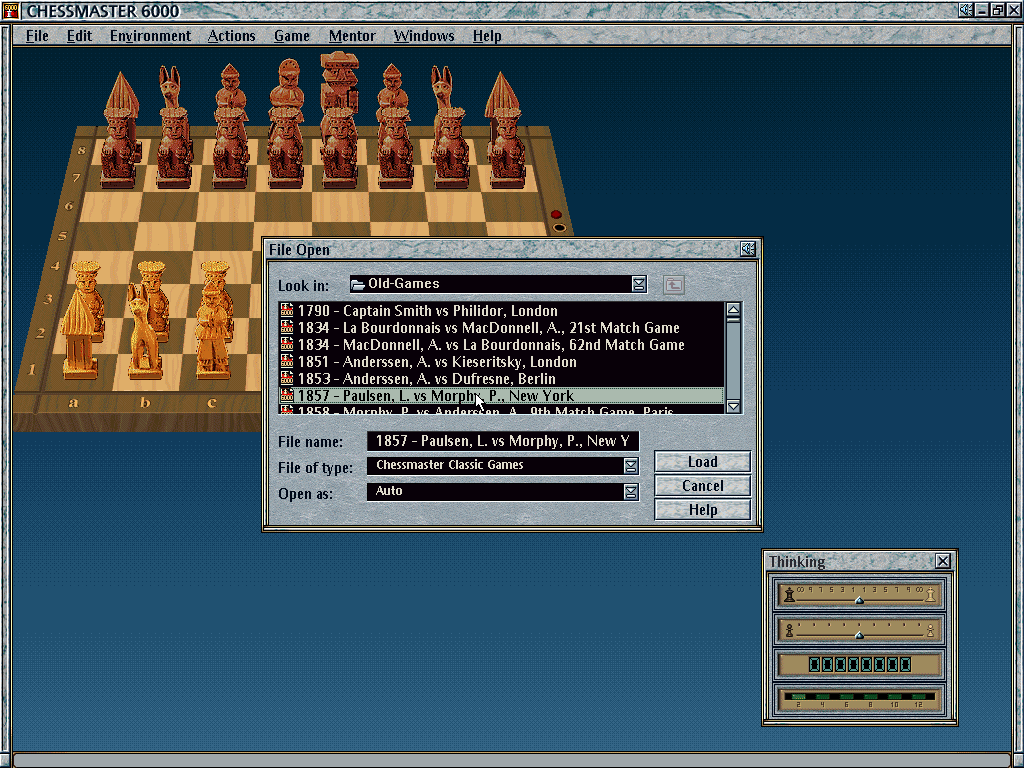Click the game list scroll-down arrow
The width and height of the screenshot is (1024, 768).
733,406
